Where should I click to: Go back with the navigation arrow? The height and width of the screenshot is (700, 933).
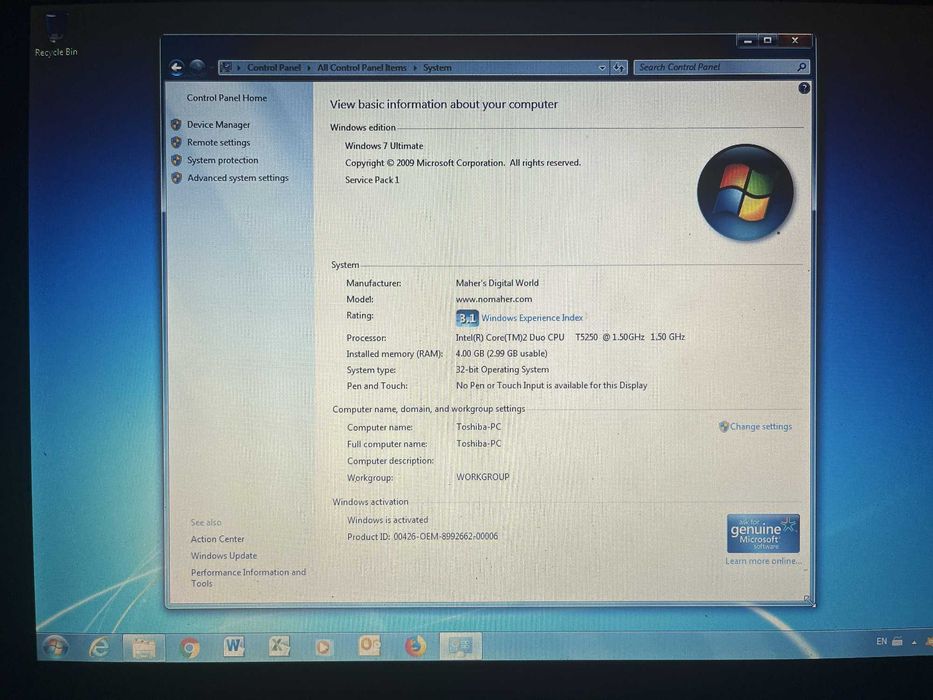[176, 67]
